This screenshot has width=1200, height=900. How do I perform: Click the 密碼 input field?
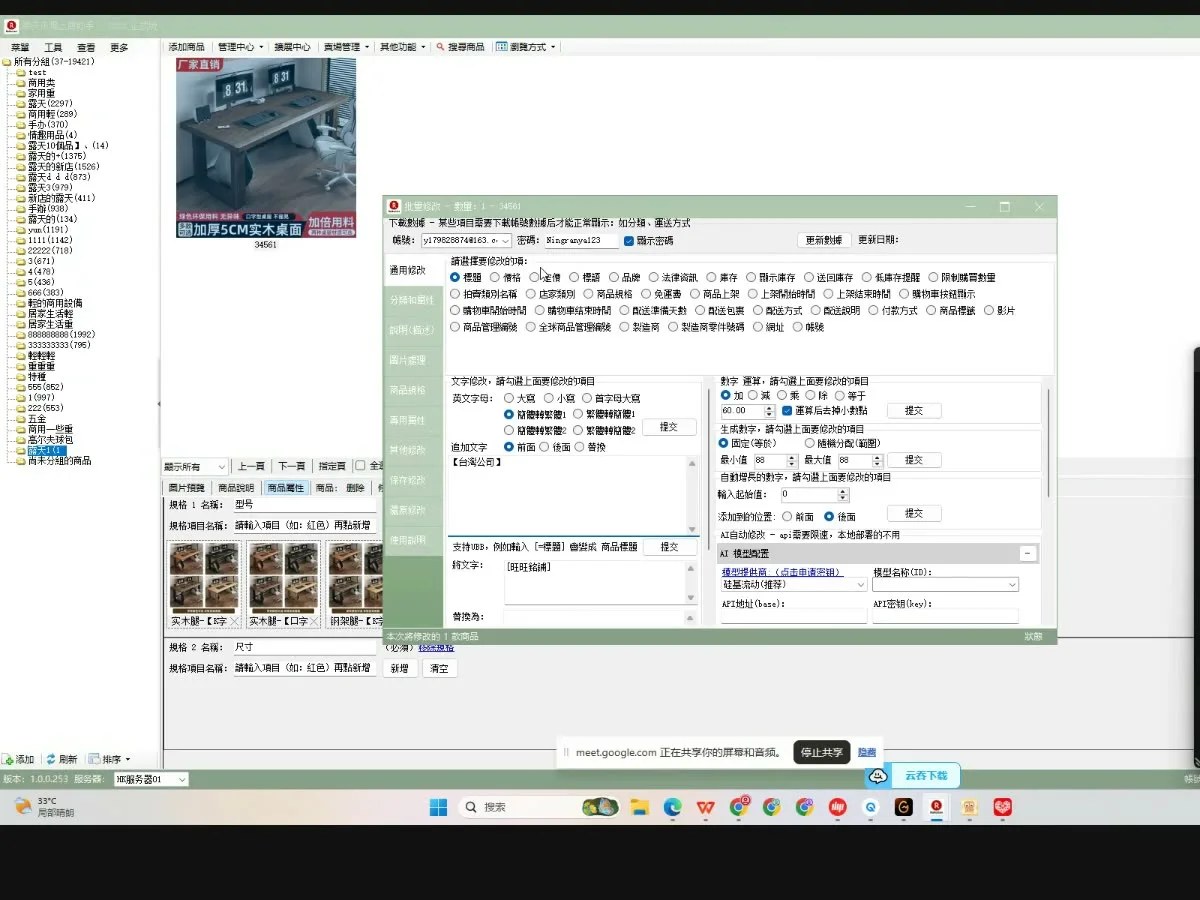582,241
